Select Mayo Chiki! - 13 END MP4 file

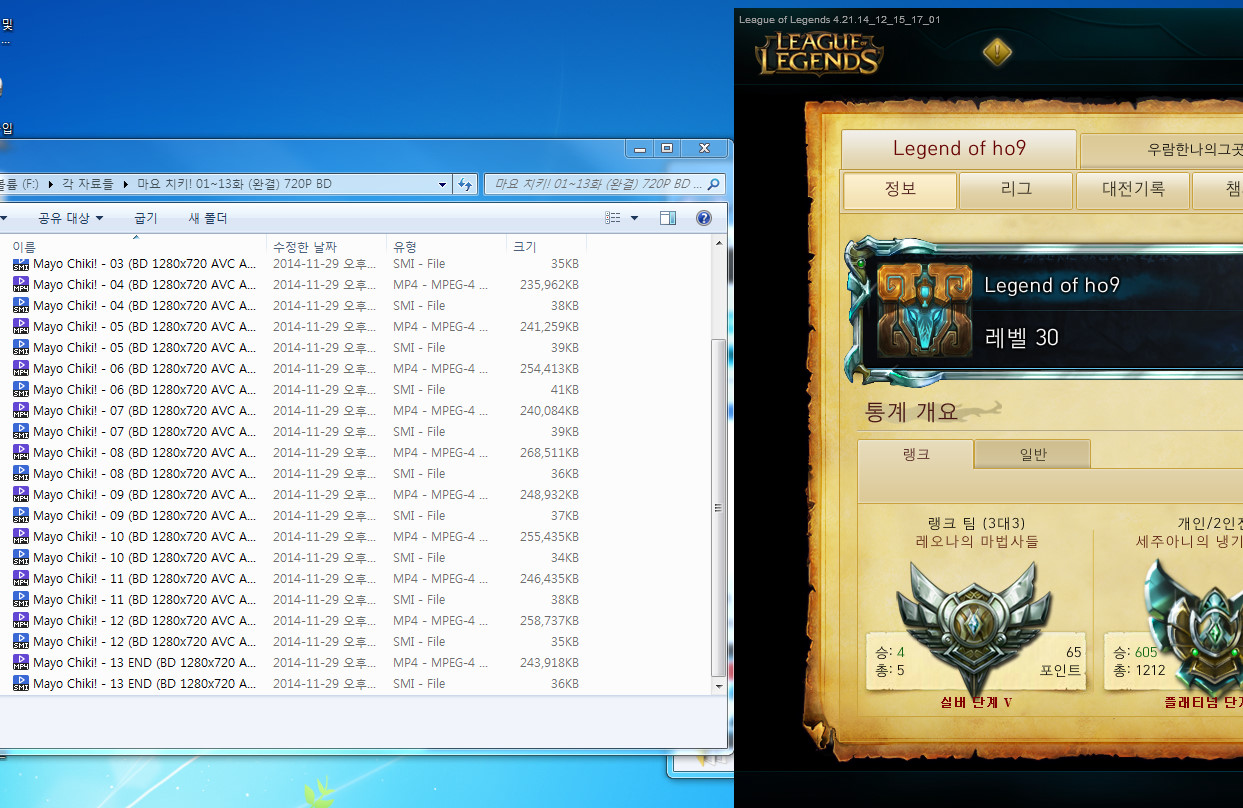144,662
